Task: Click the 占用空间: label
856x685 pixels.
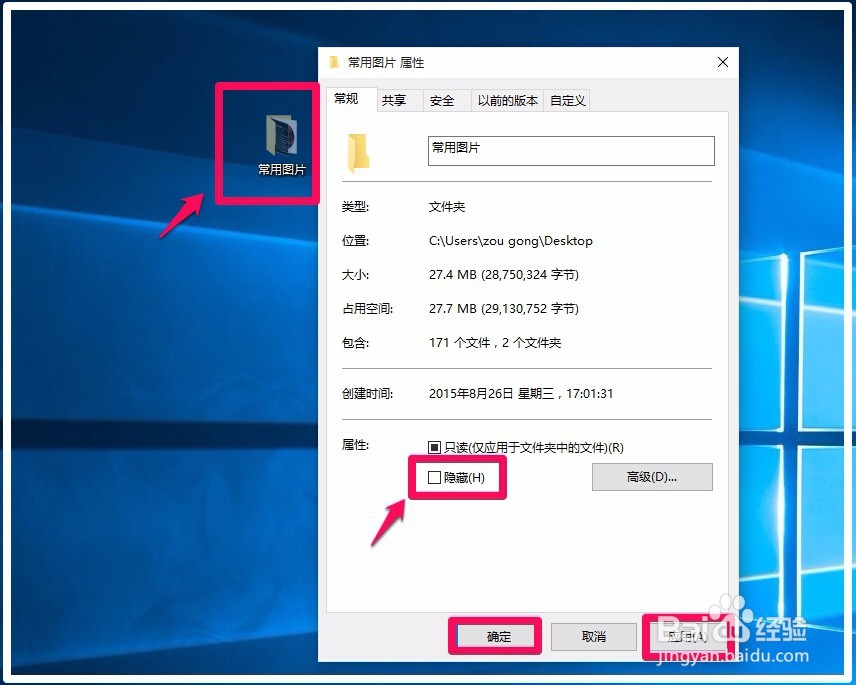Action: click(x=367, y=308)
